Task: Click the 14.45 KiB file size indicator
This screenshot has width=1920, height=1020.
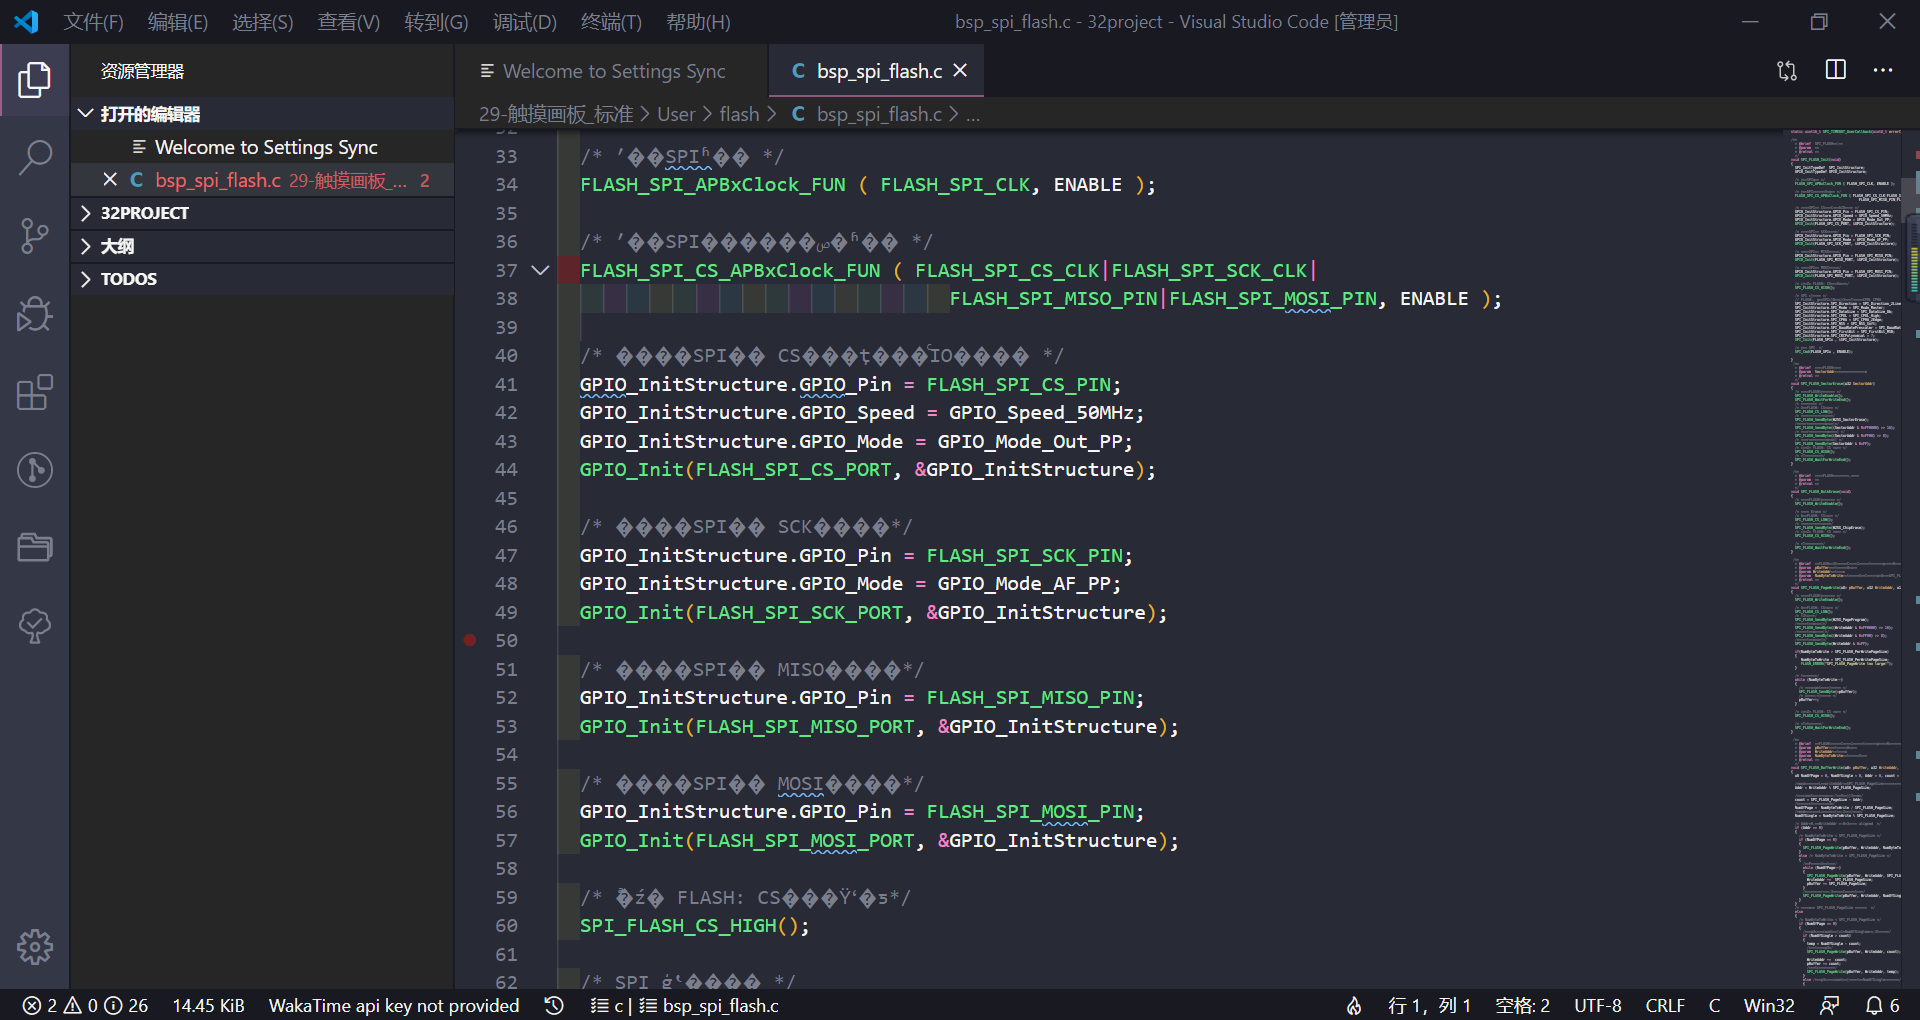Action: coord(208,1005)
